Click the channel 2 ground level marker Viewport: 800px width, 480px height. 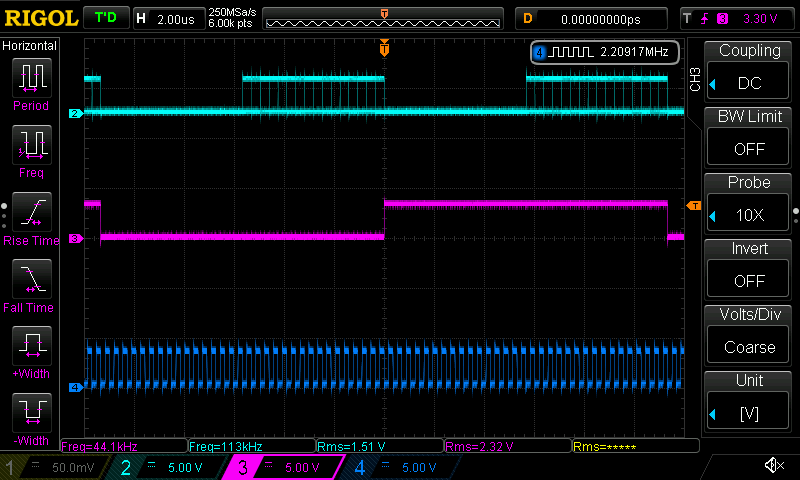76,113
